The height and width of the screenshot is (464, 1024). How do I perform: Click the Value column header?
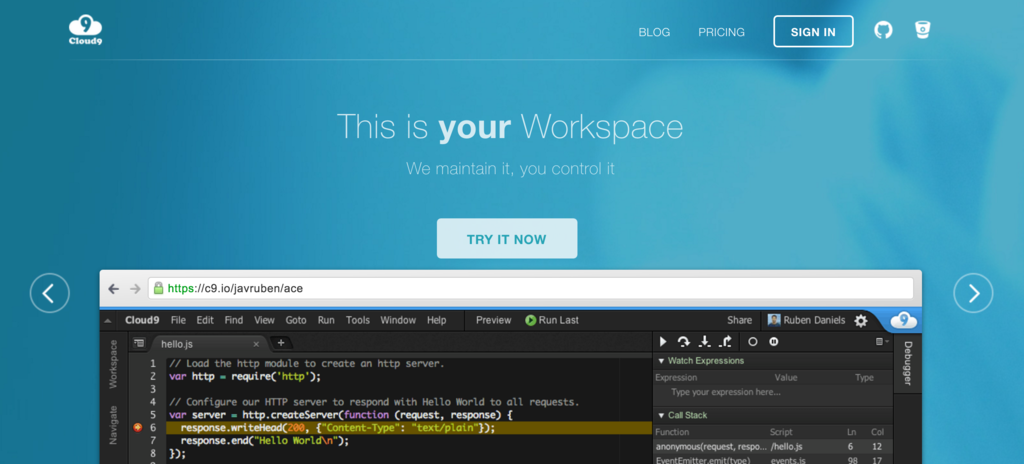coord(786,378)
